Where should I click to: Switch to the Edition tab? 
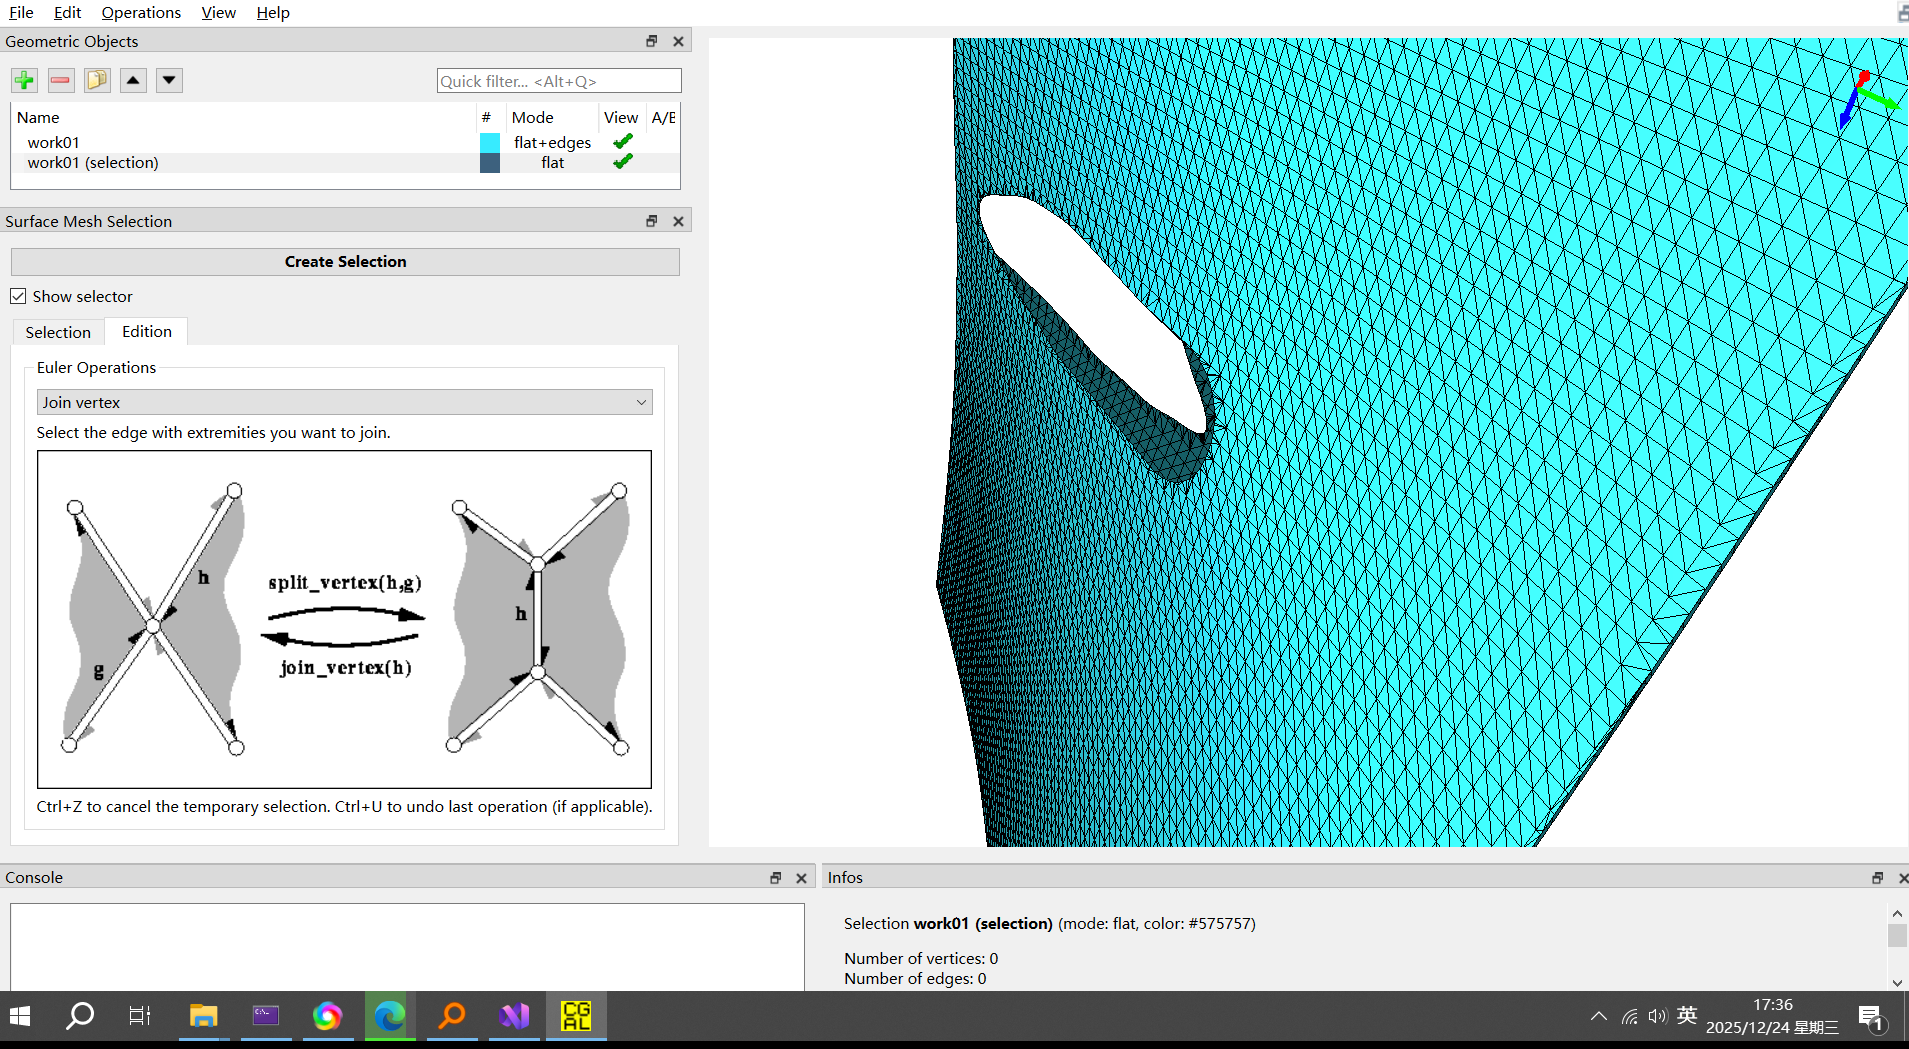tap(146, 331)
